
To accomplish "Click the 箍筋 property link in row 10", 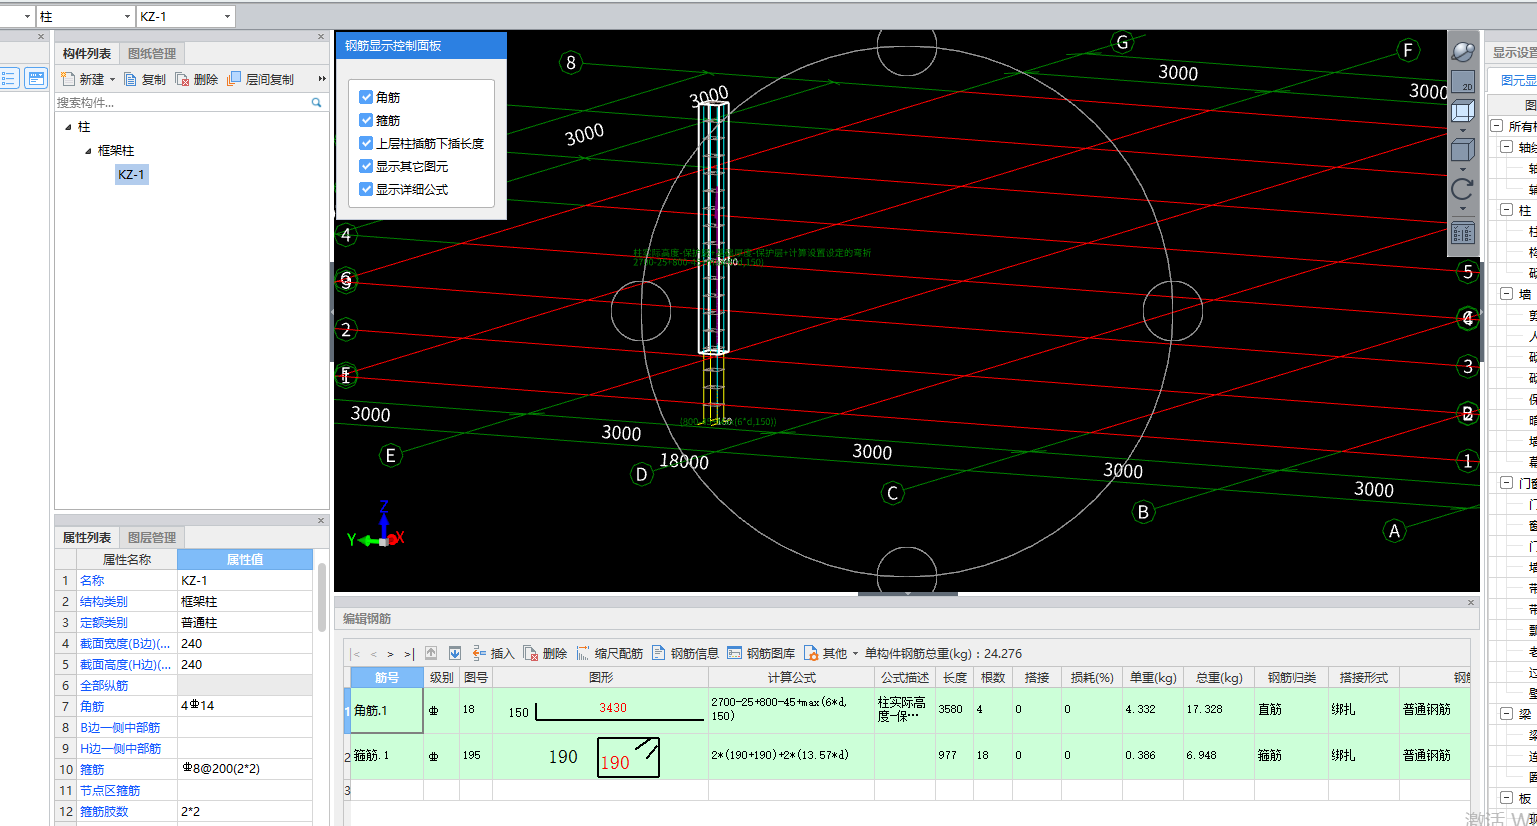I will [x=92, y=770].
